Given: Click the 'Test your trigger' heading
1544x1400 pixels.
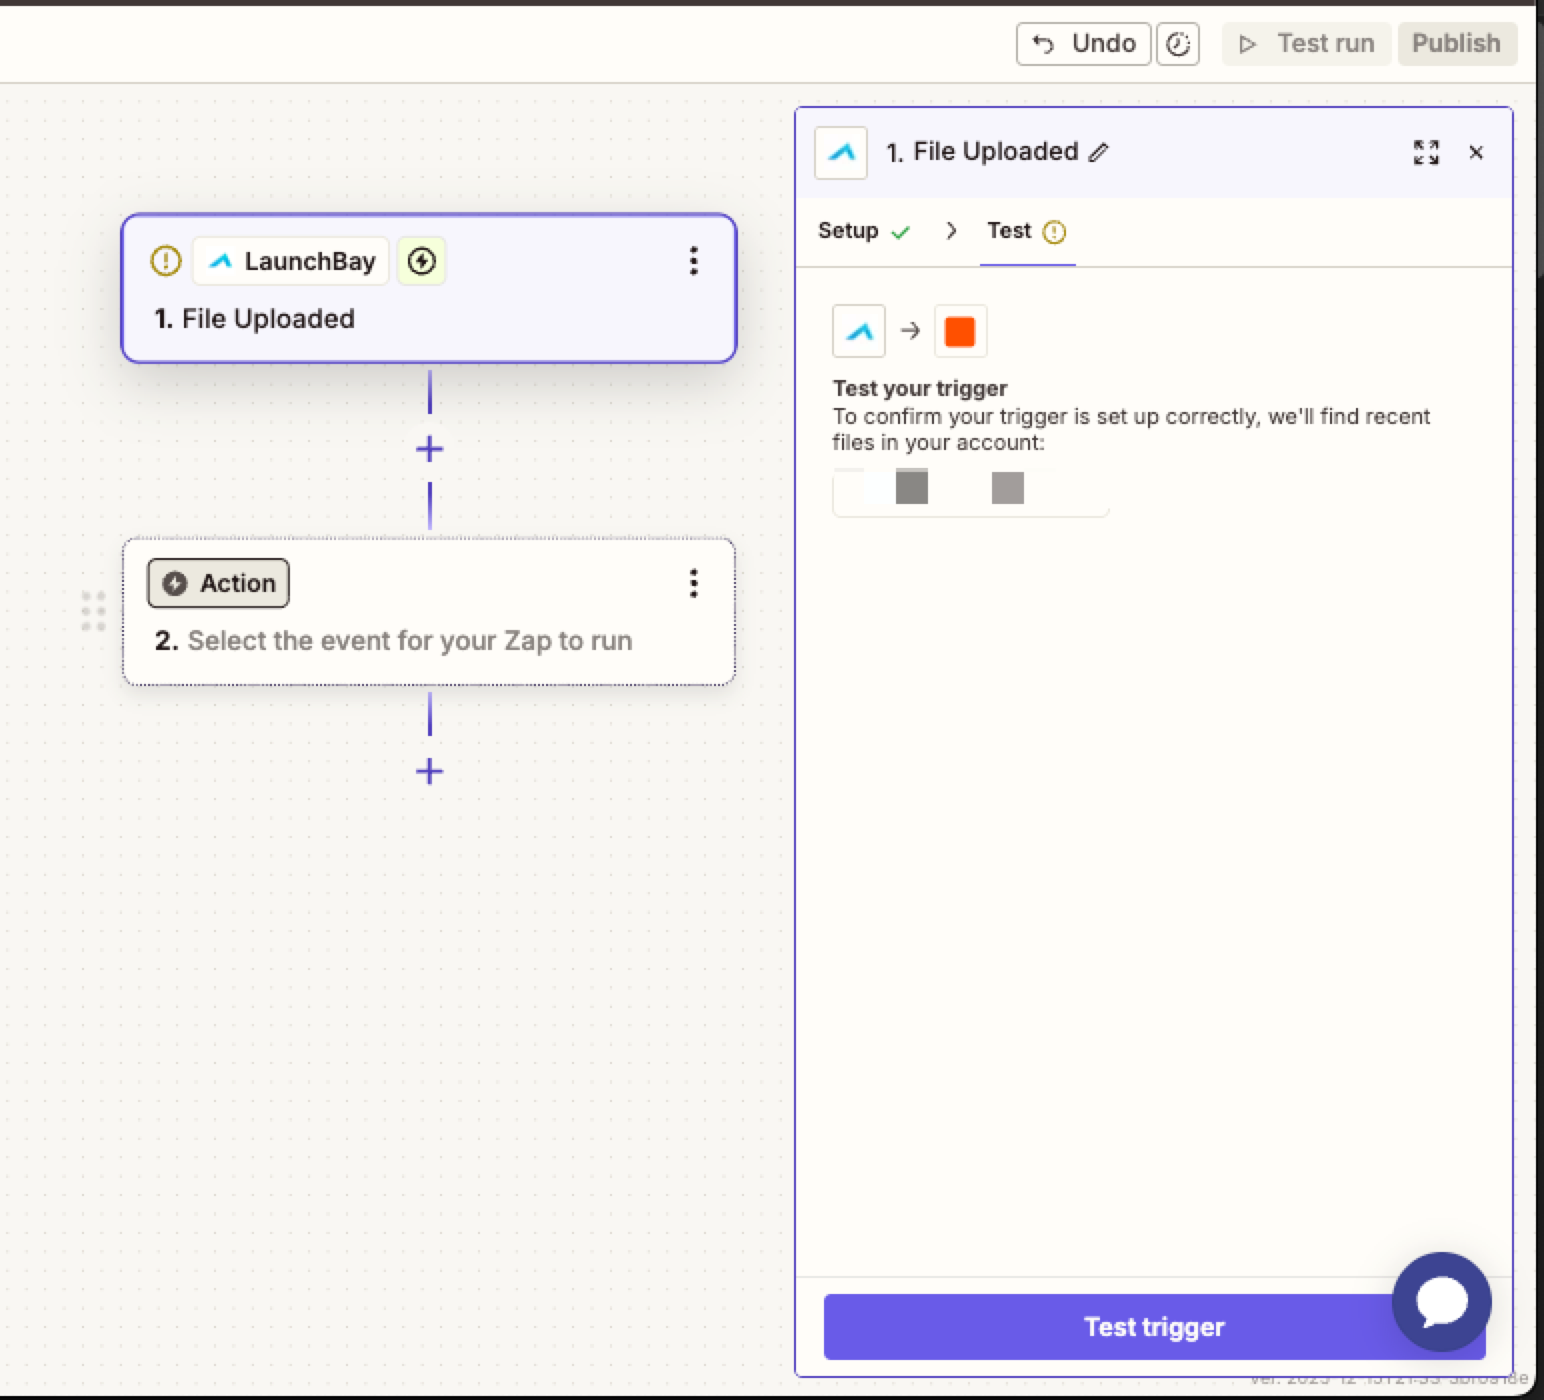Looking at the screenshot, I should [920, 388].
